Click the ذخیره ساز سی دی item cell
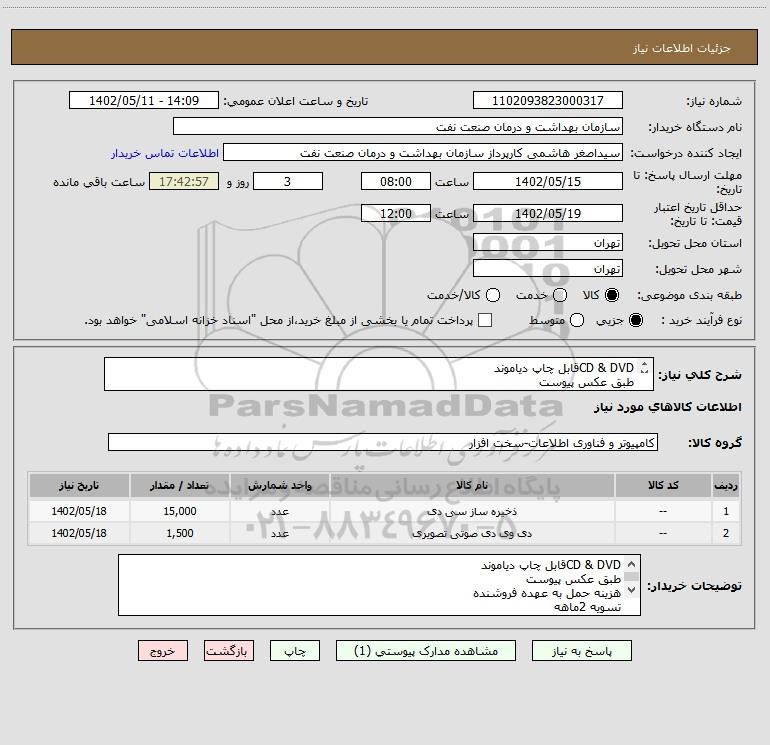This screenshot has width=770, height=745. [472, 511]
